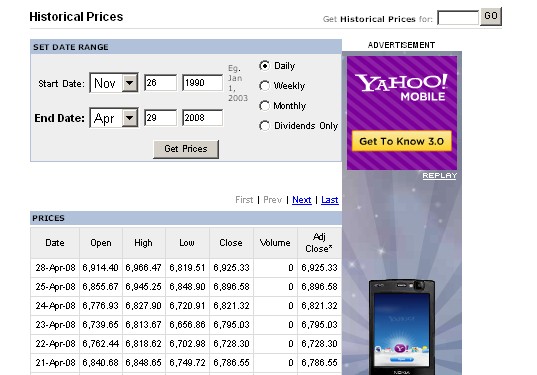Click the open value 6,914.40
Screen dimensions: 537x375
coord(100,268)
